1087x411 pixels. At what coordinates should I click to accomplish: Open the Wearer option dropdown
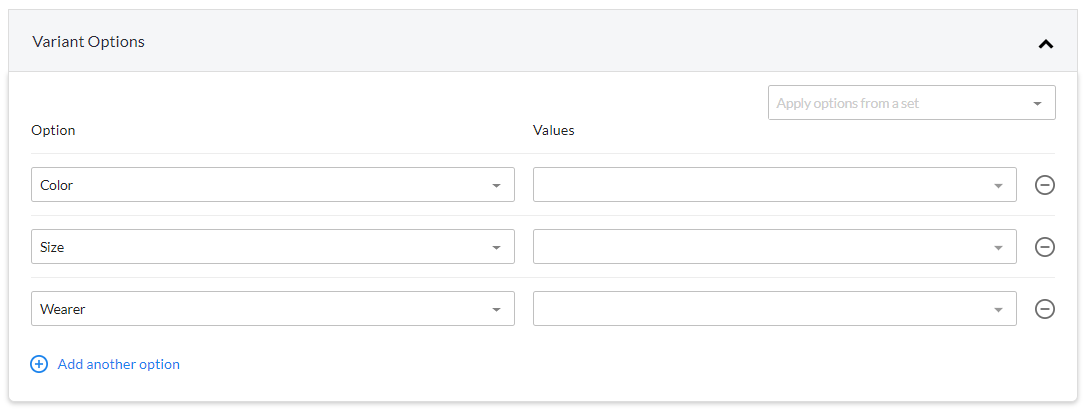[x=272, y=308]
